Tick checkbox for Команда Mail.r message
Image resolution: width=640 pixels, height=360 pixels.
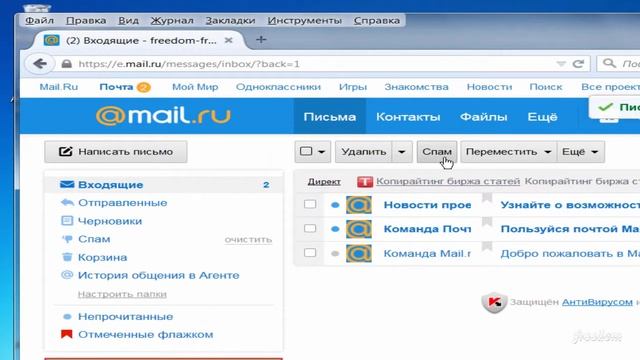pyautogui.click(x=310, y=253)
